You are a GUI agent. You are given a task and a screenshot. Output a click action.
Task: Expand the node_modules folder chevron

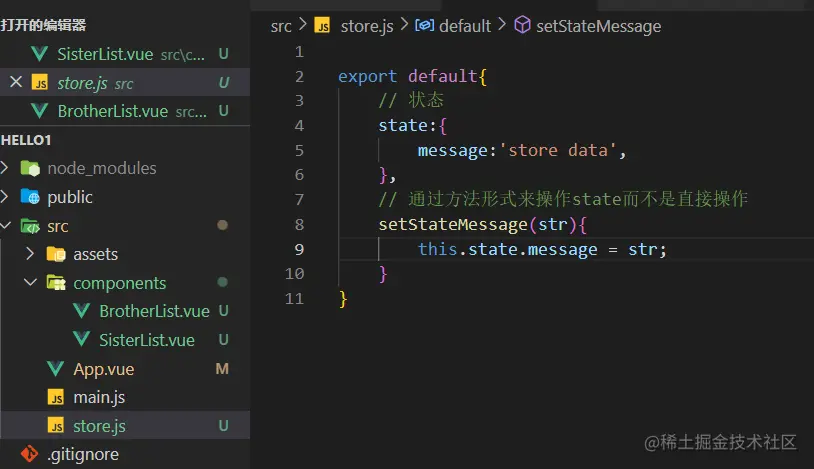click(x=8, y=168)
